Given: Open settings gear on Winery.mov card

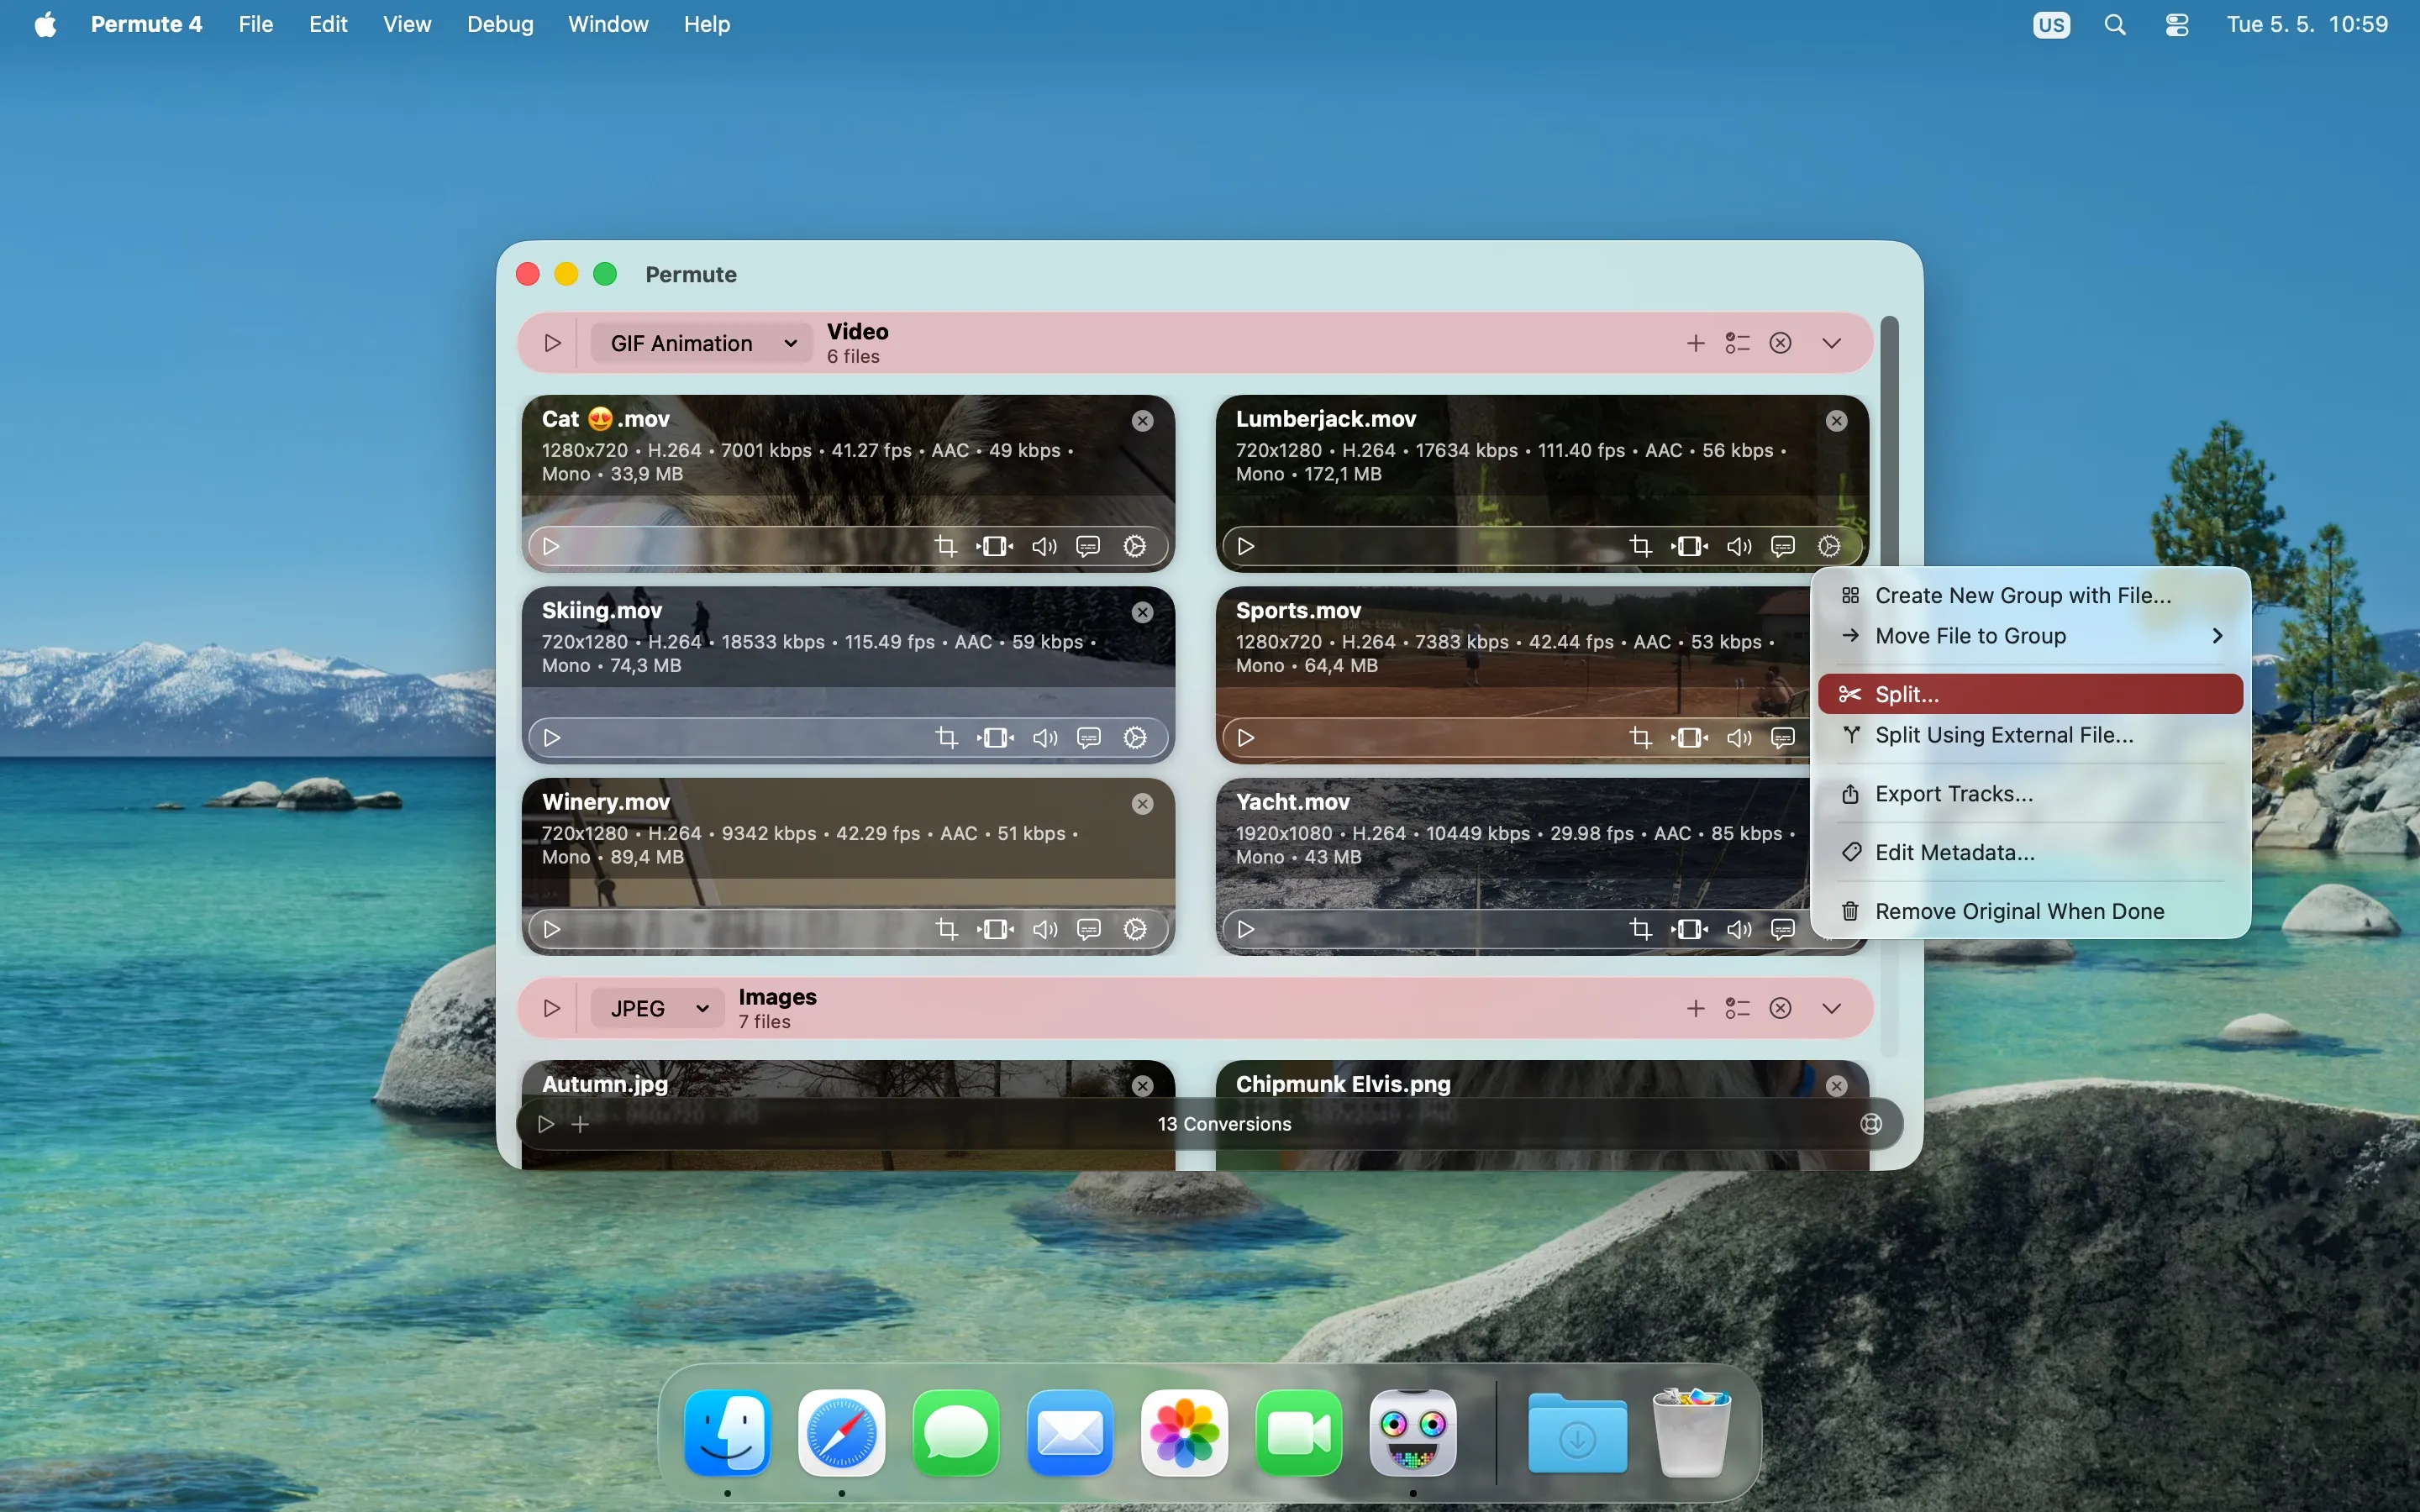Looking at the screenshot, I should pyautogui.click(x=1136, y=930).
